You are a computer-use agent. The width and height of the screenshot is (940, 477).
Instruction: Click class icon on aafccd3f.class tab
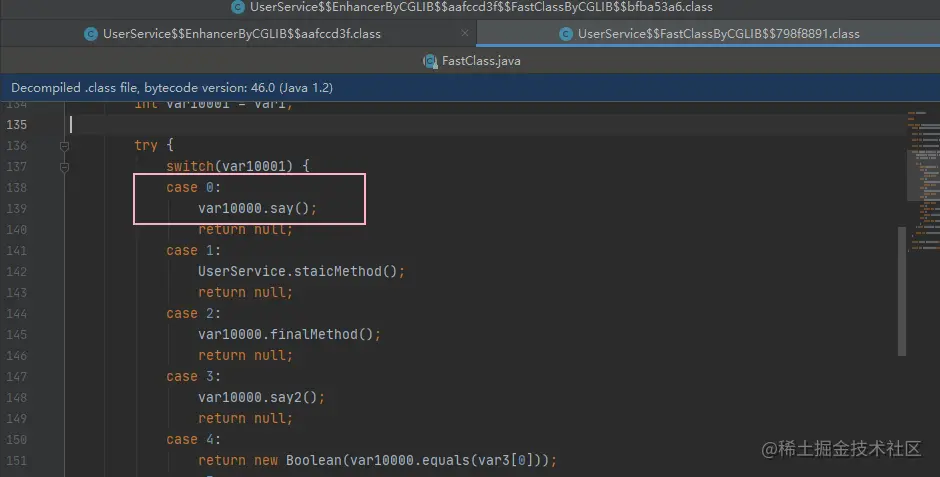91,34
